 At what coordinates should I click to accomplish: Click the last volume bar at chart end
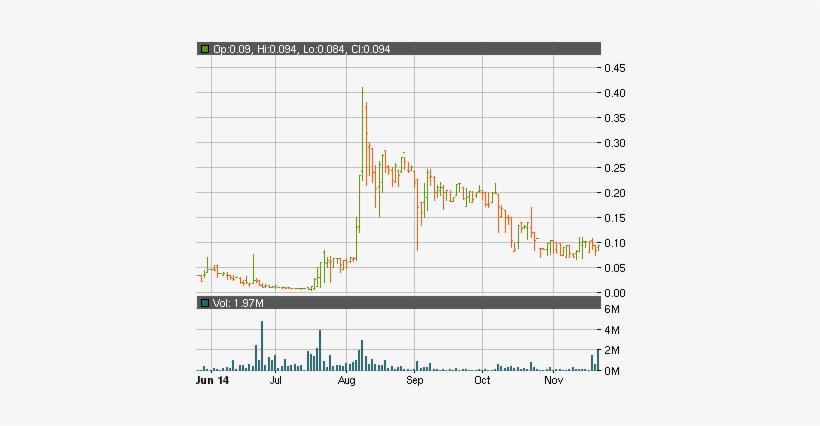[x=598, y=360]
